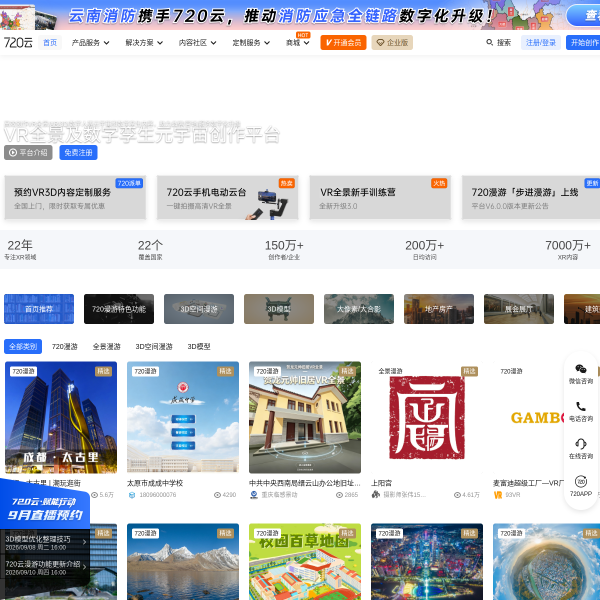Expand 产品服务 dropdown menu
The width and height of the screenshot is (600, 600).
pos(90,42)
